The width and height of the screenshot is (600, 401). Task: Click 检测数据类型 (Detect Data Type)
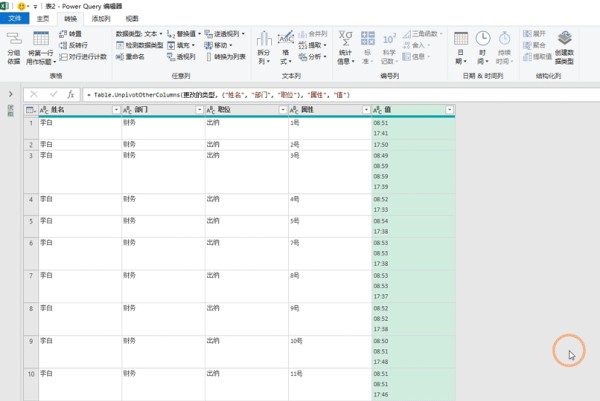tap(140, 45)
